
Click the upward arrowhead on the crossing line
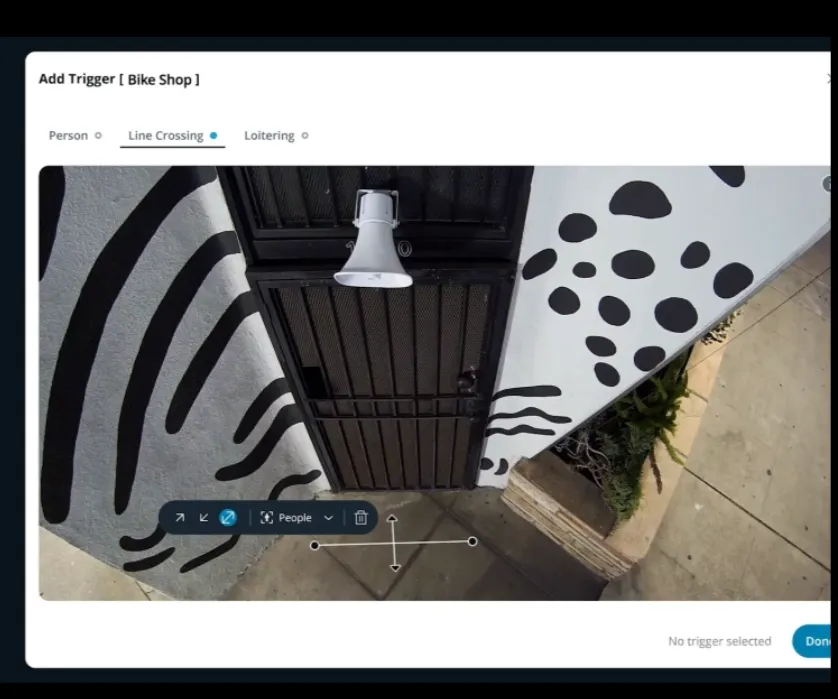(x=393, y=519)
